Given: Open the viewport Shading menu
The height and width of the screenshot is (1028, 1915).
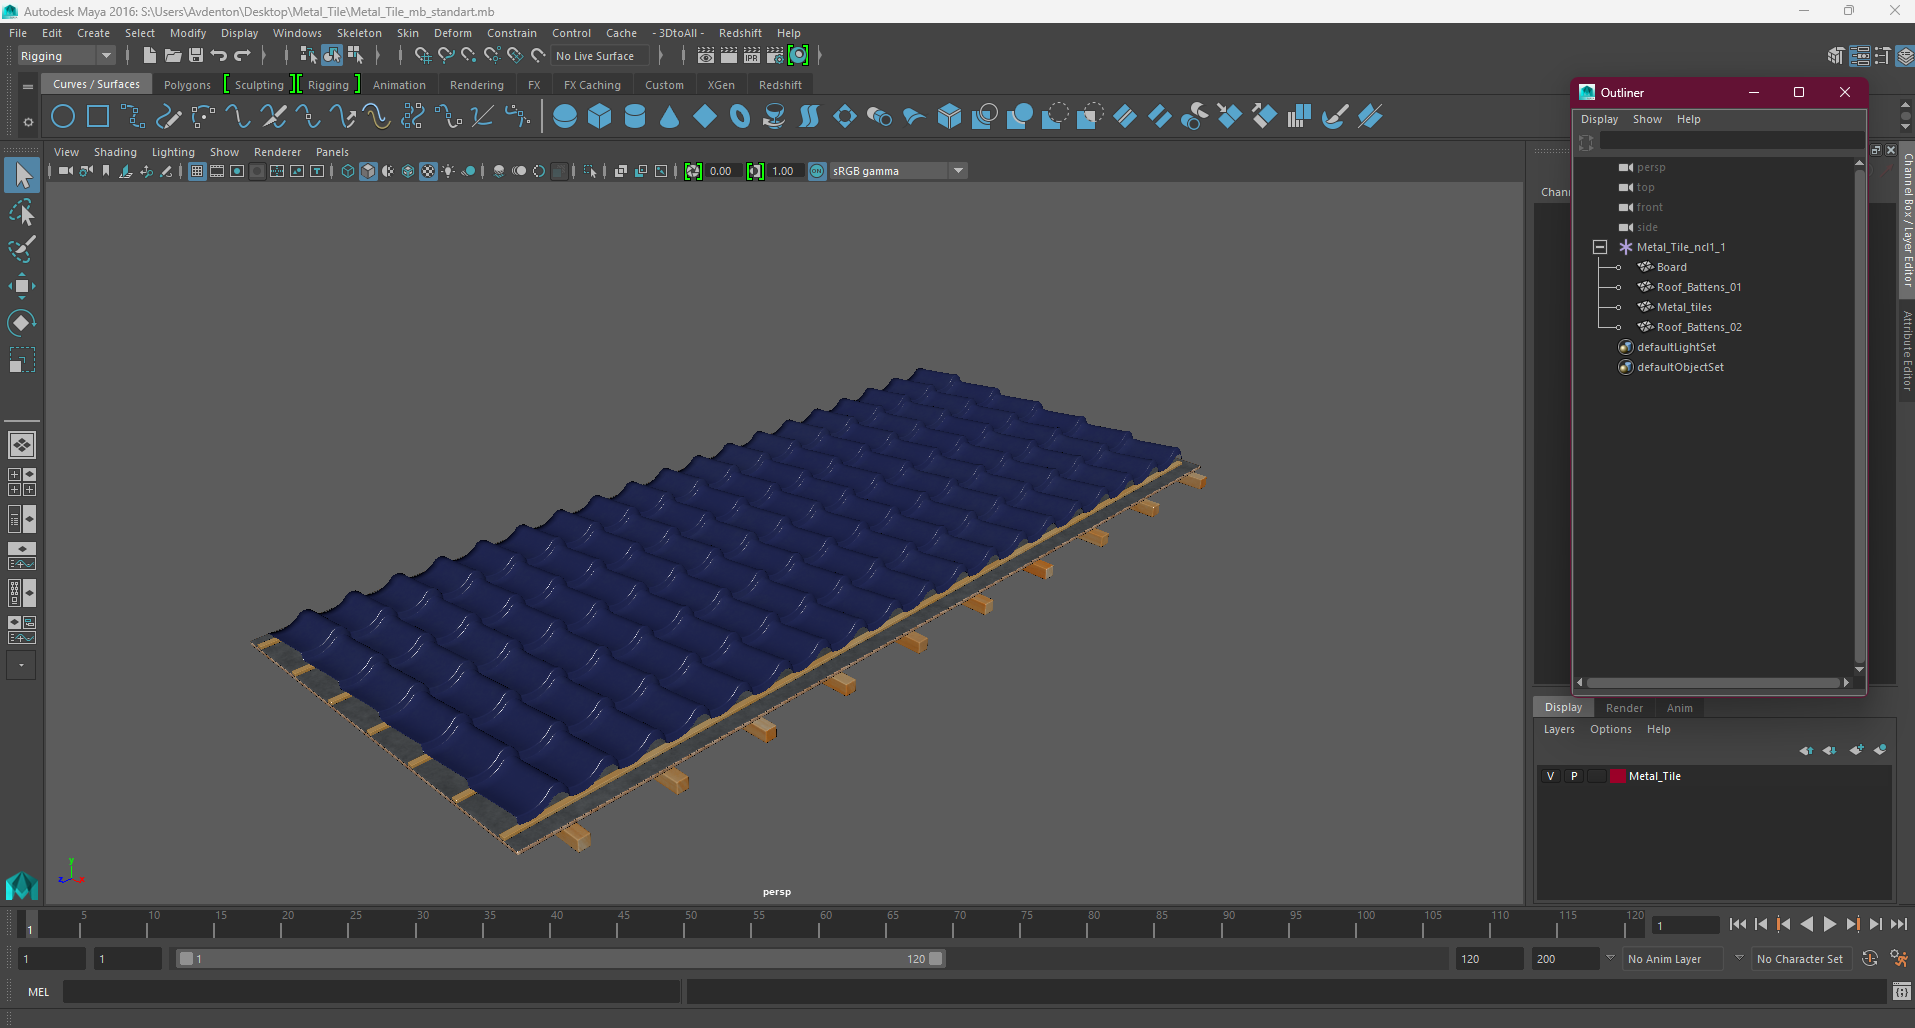Looking at the screenshot, I should tap(115, 152).
